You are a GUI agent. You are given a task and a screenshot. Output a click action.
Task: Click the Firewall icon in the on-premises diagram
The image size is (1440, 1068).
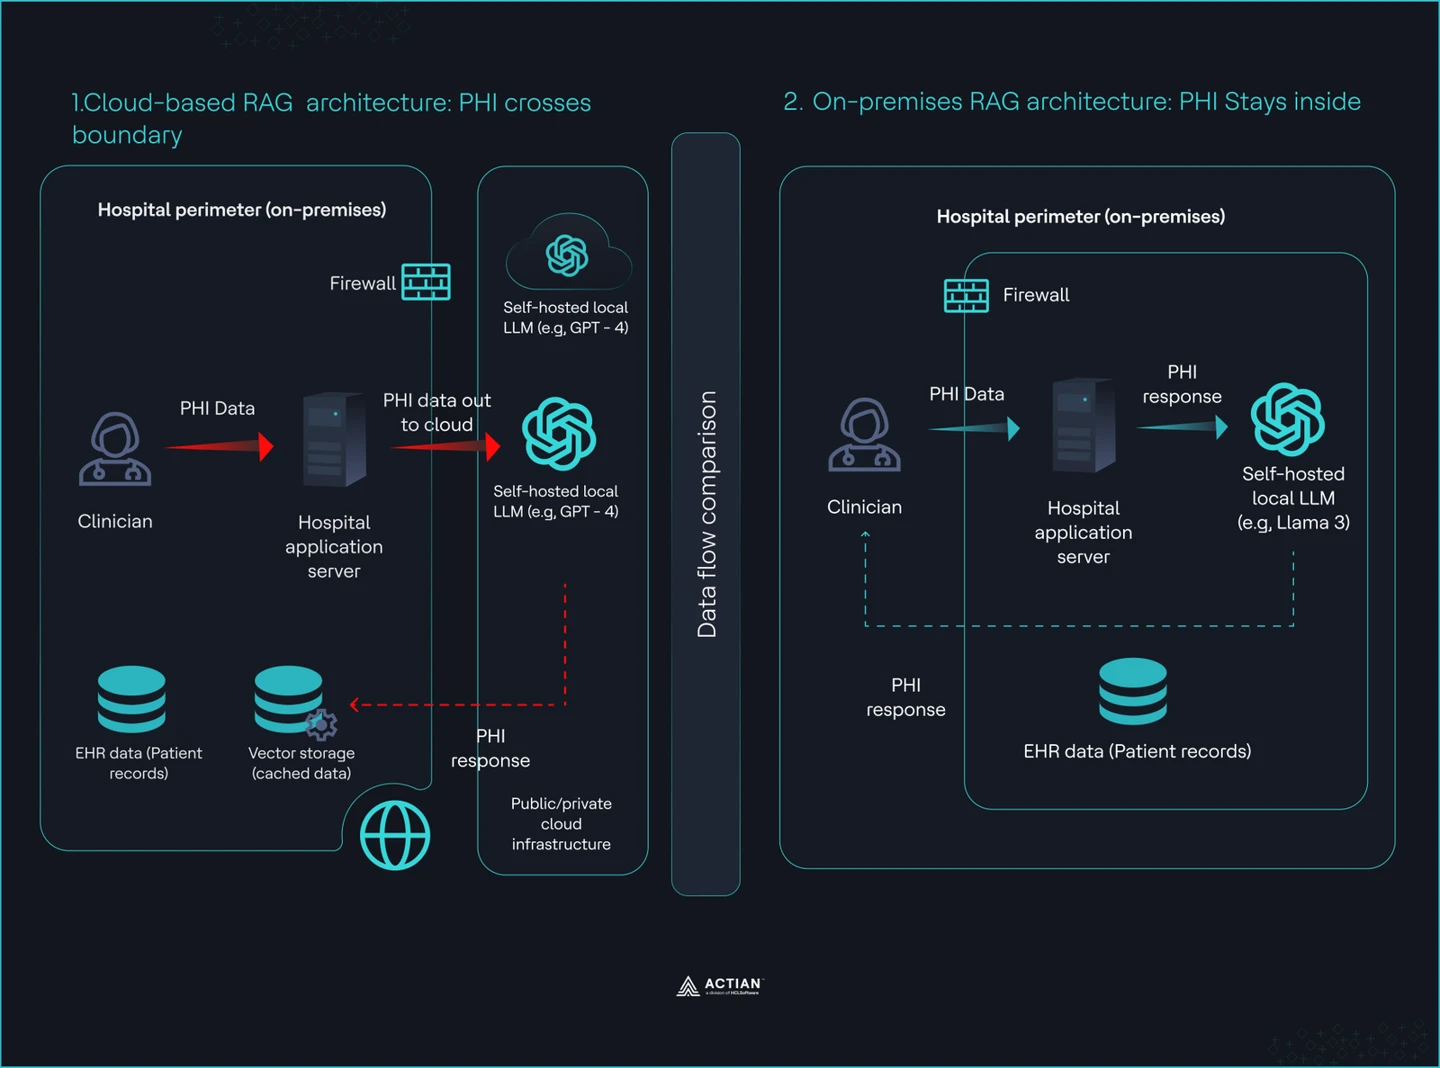click(x=965, y=295)
